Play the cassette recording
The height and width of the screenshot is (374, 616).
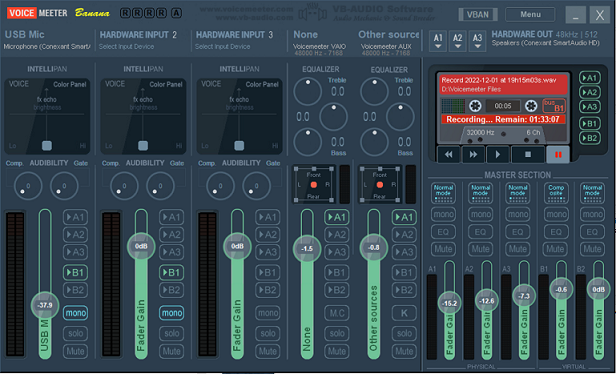(x=498, y=154)
